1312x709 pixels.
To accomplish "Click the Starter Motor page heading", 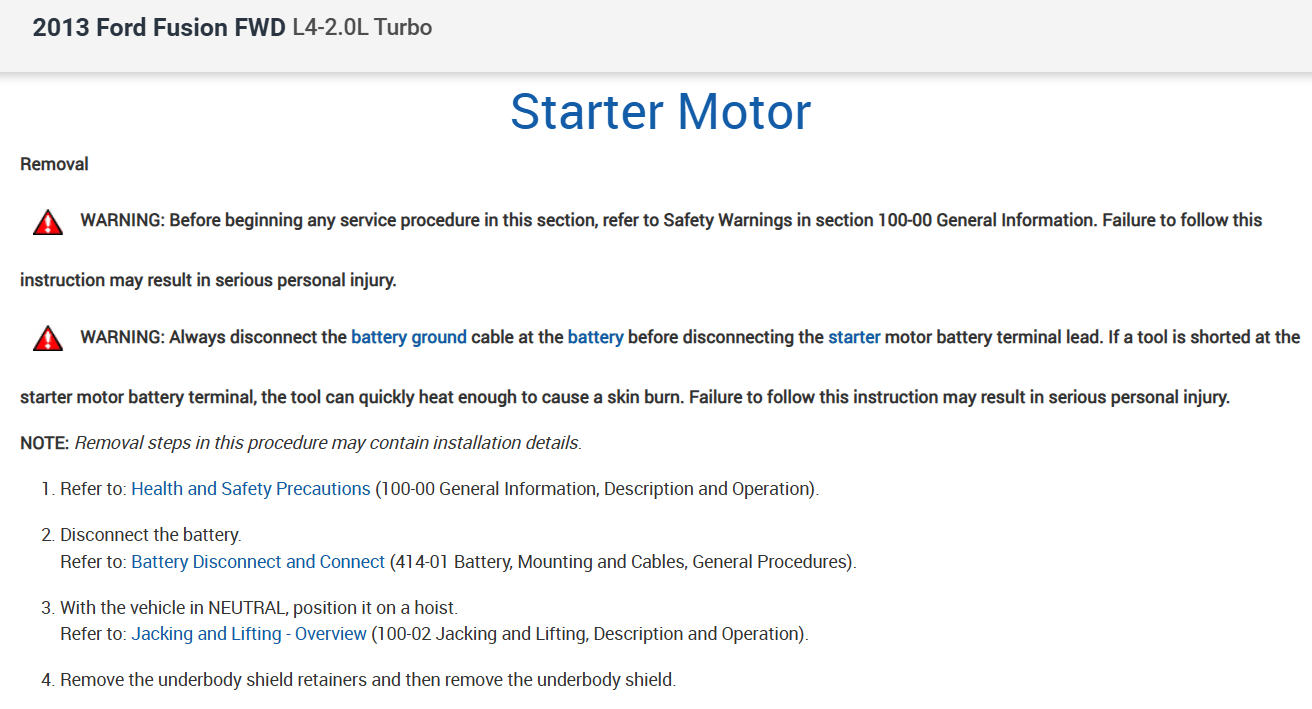I will (x=660, y=111).
